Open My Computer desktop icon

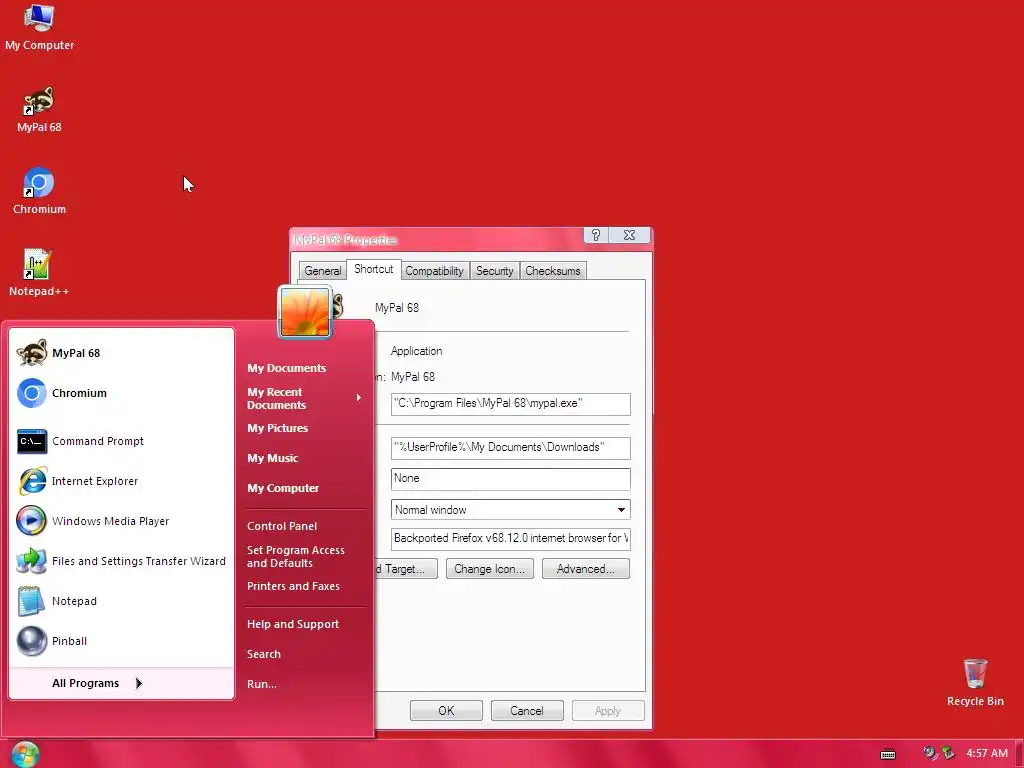(39, 27)
